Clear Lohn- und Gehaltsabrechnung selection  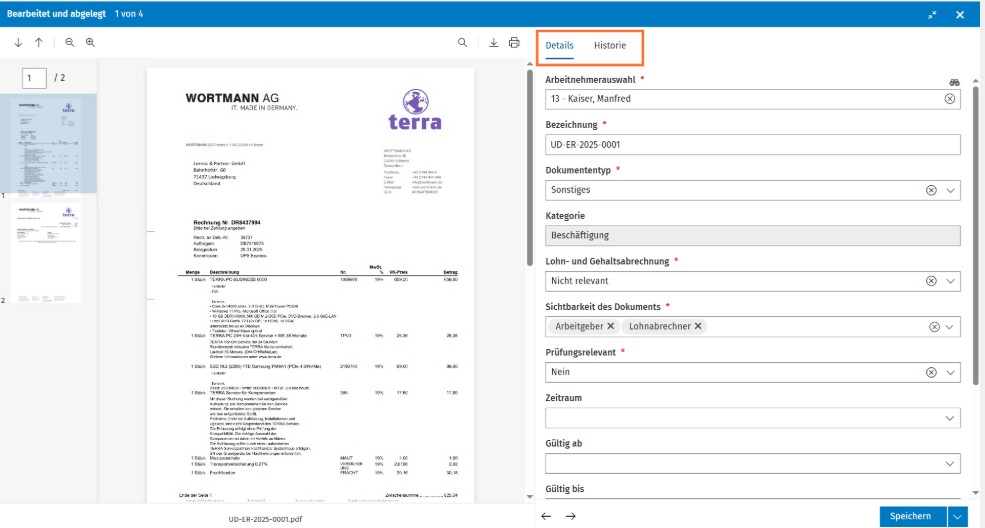coord(931,281)
